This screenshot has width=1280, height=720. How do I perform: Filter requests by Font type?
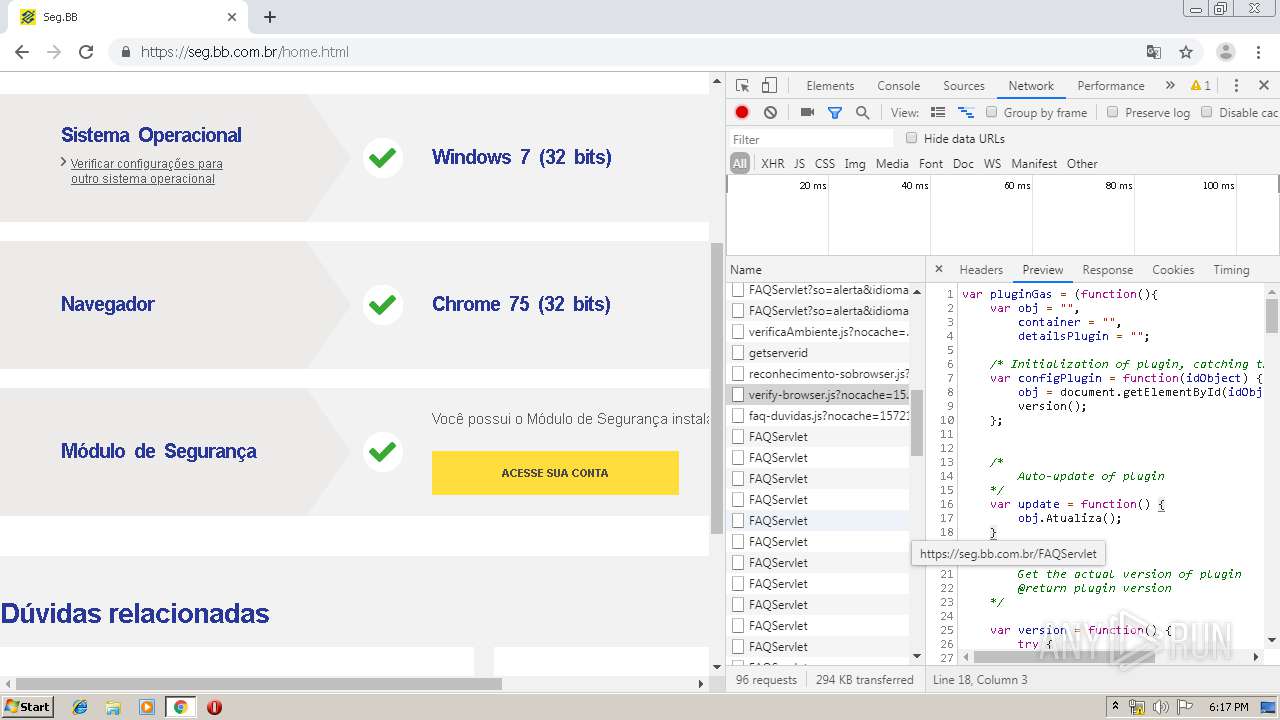[931, 164]
